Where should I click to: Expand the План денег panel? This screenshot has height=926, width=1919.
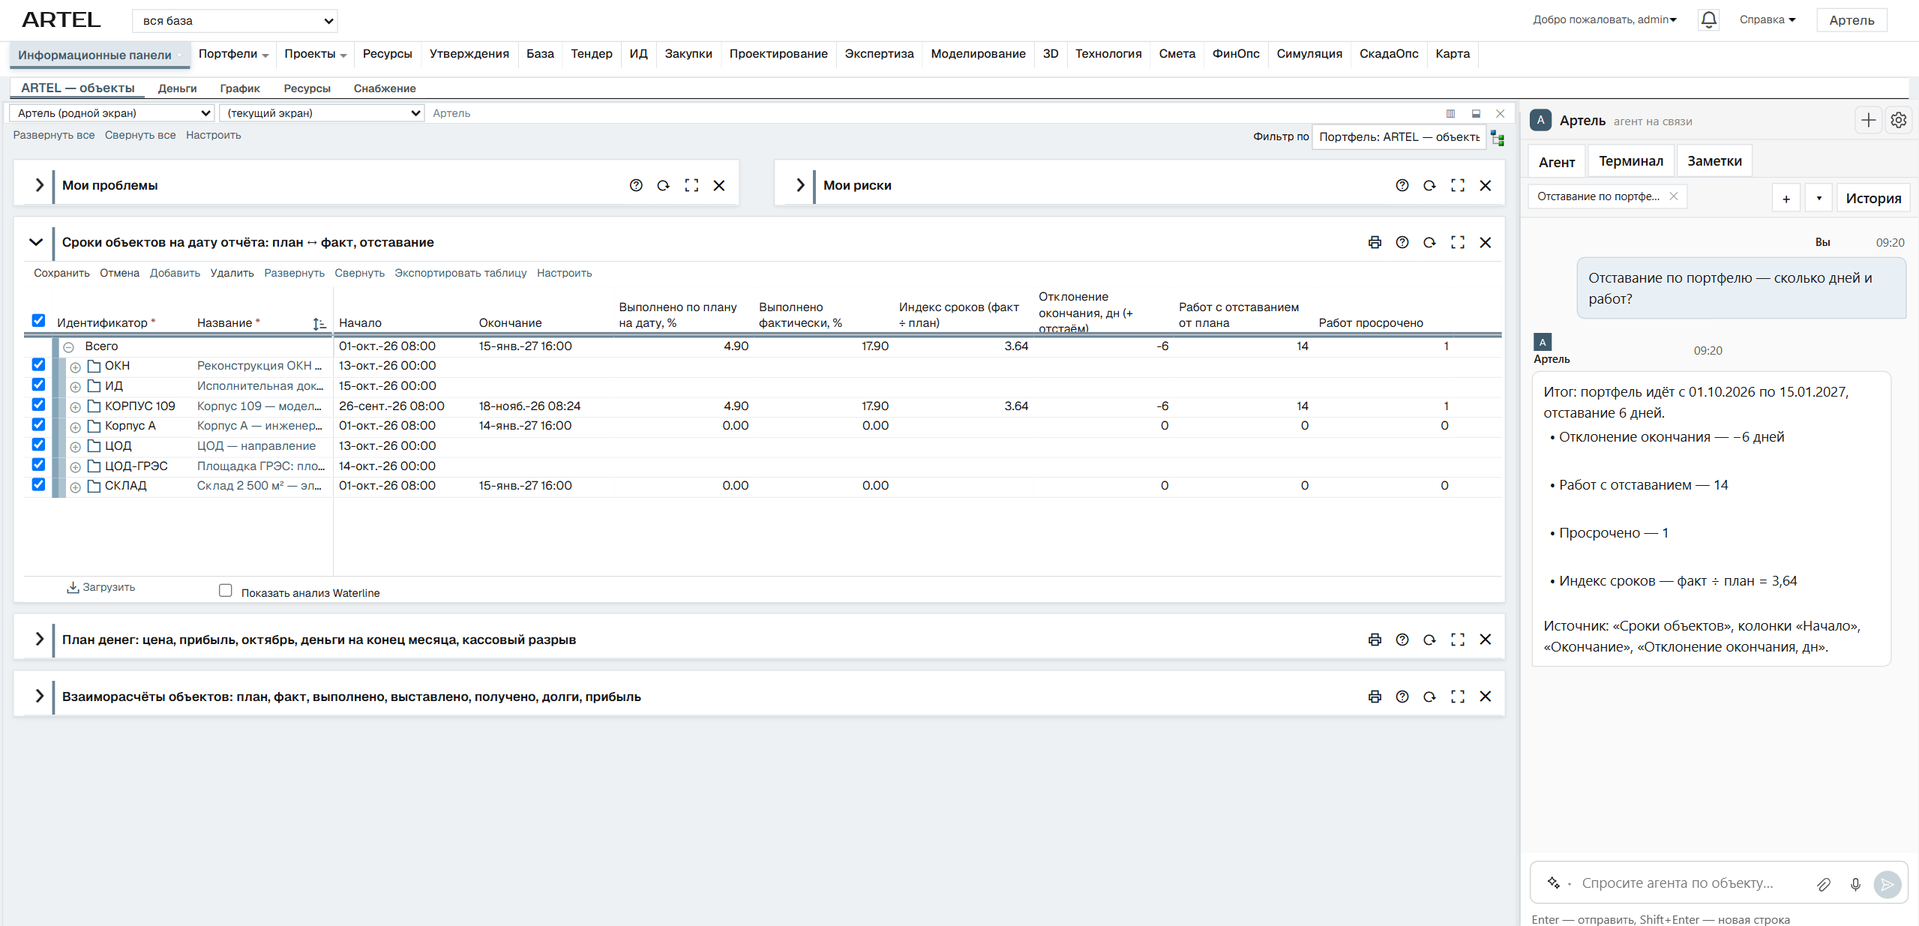coord(39,639)
